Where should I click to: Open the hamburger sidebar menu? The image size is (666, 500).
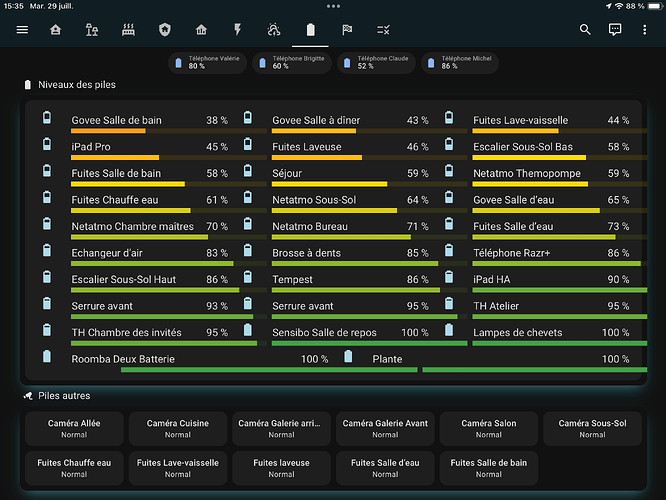pos(22,30)
